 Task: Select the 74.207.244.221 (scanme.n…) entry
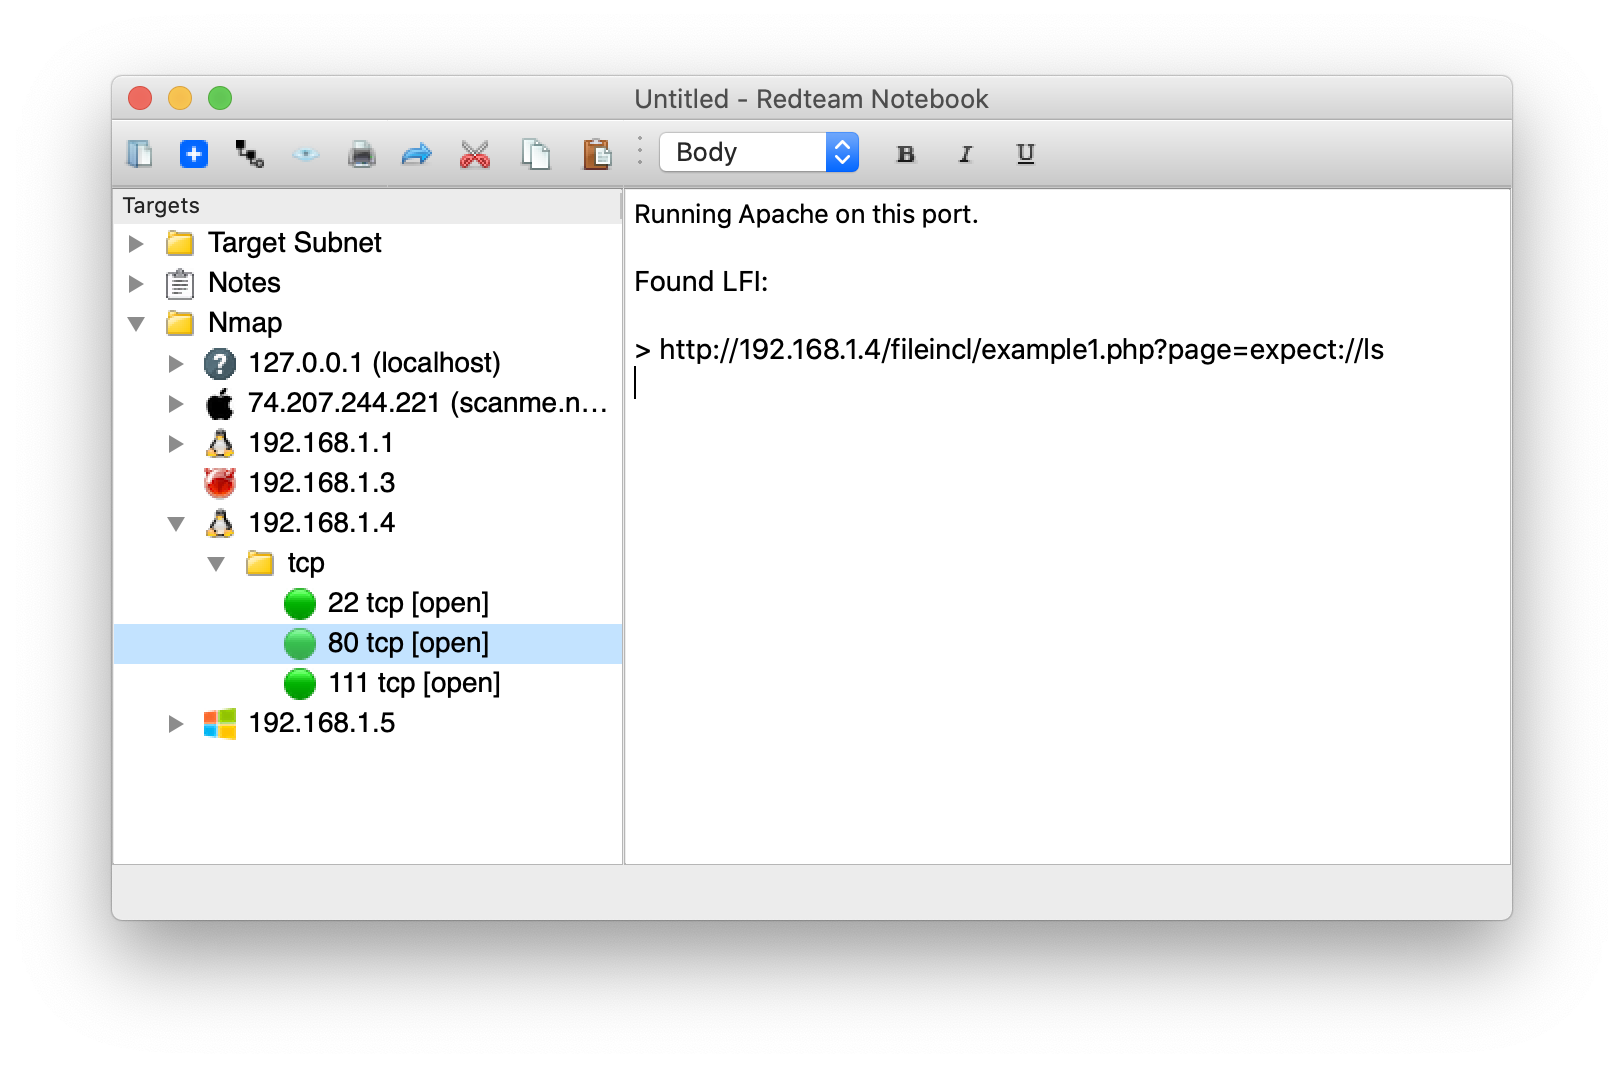[x=428, y=403]
